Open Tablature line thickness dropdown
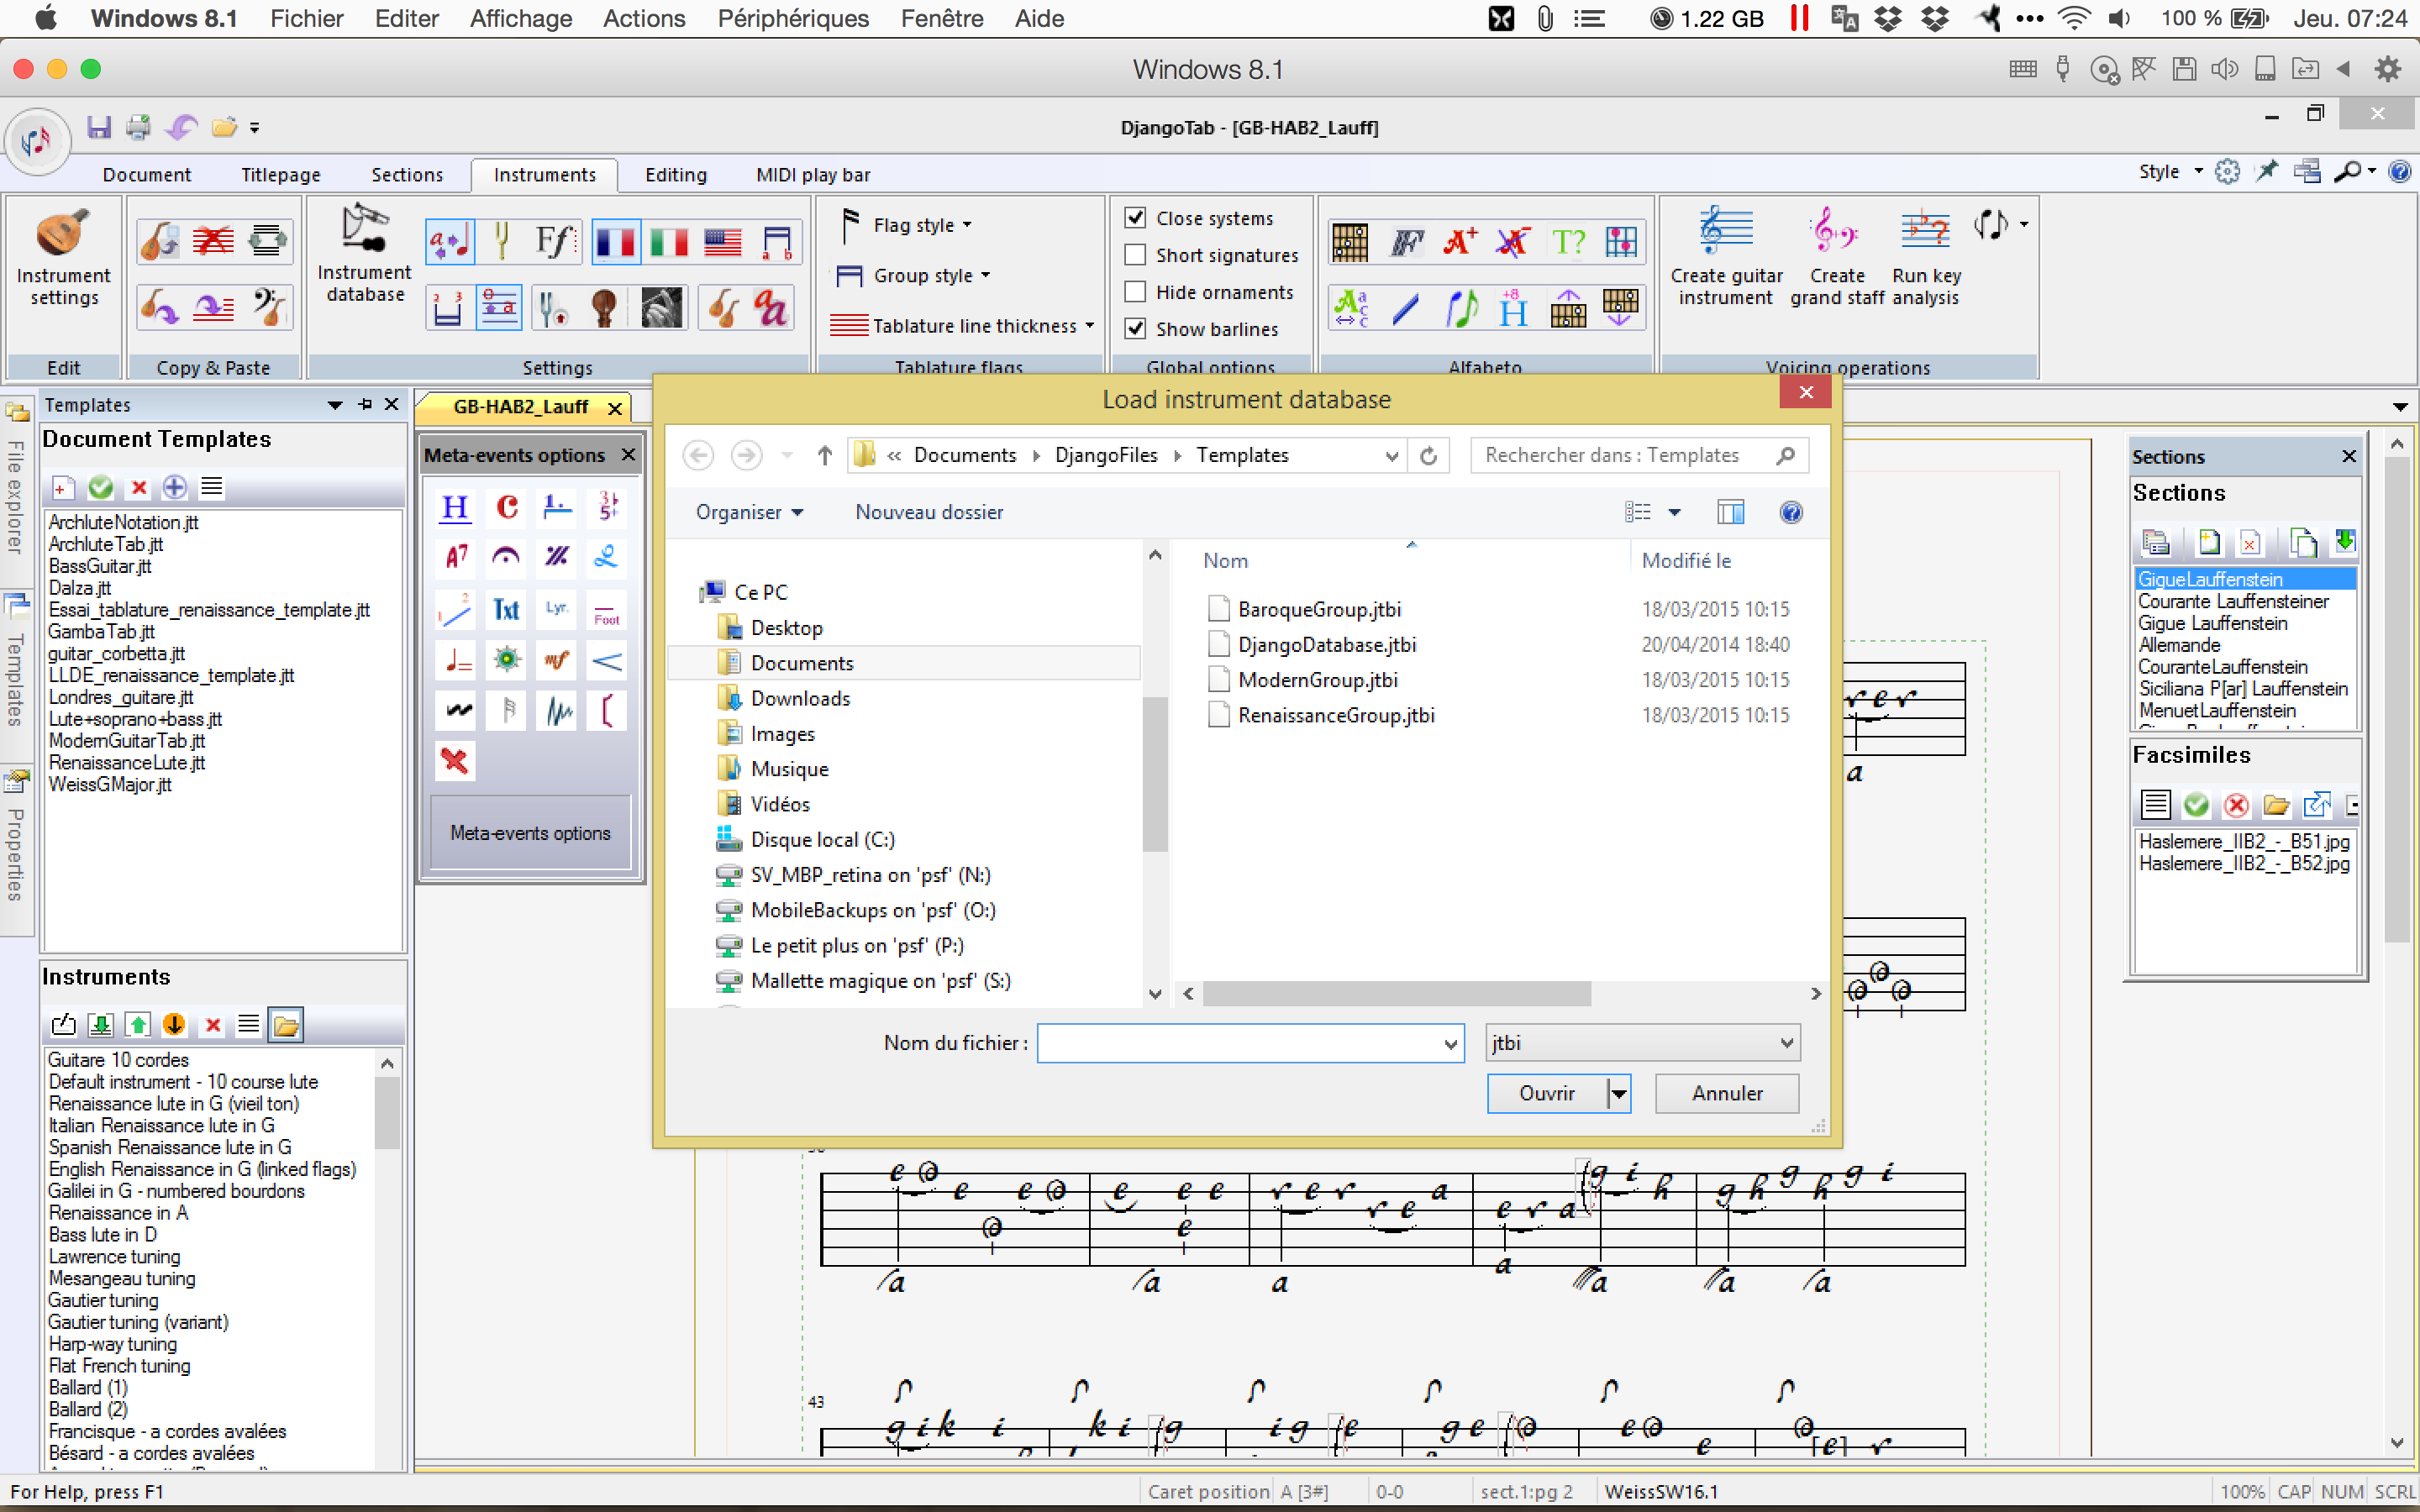 point(973,326)
